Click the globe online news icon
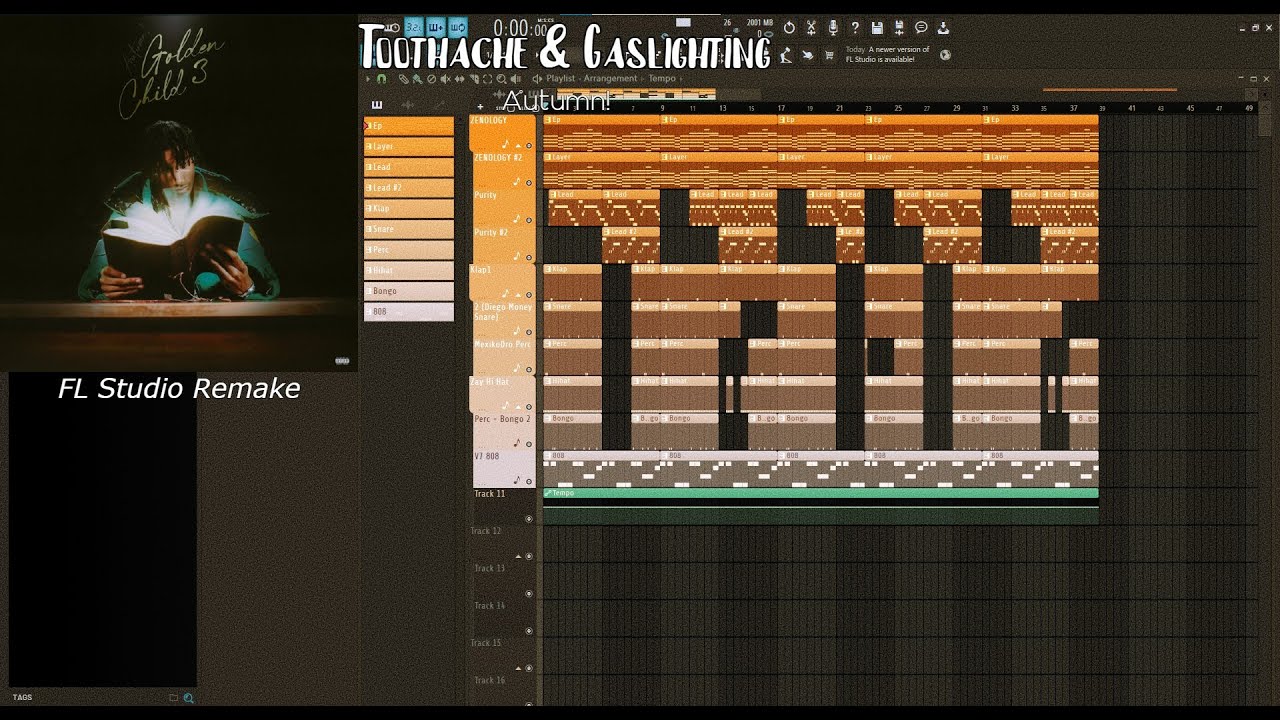1280x720 pixels. [945, 55]
